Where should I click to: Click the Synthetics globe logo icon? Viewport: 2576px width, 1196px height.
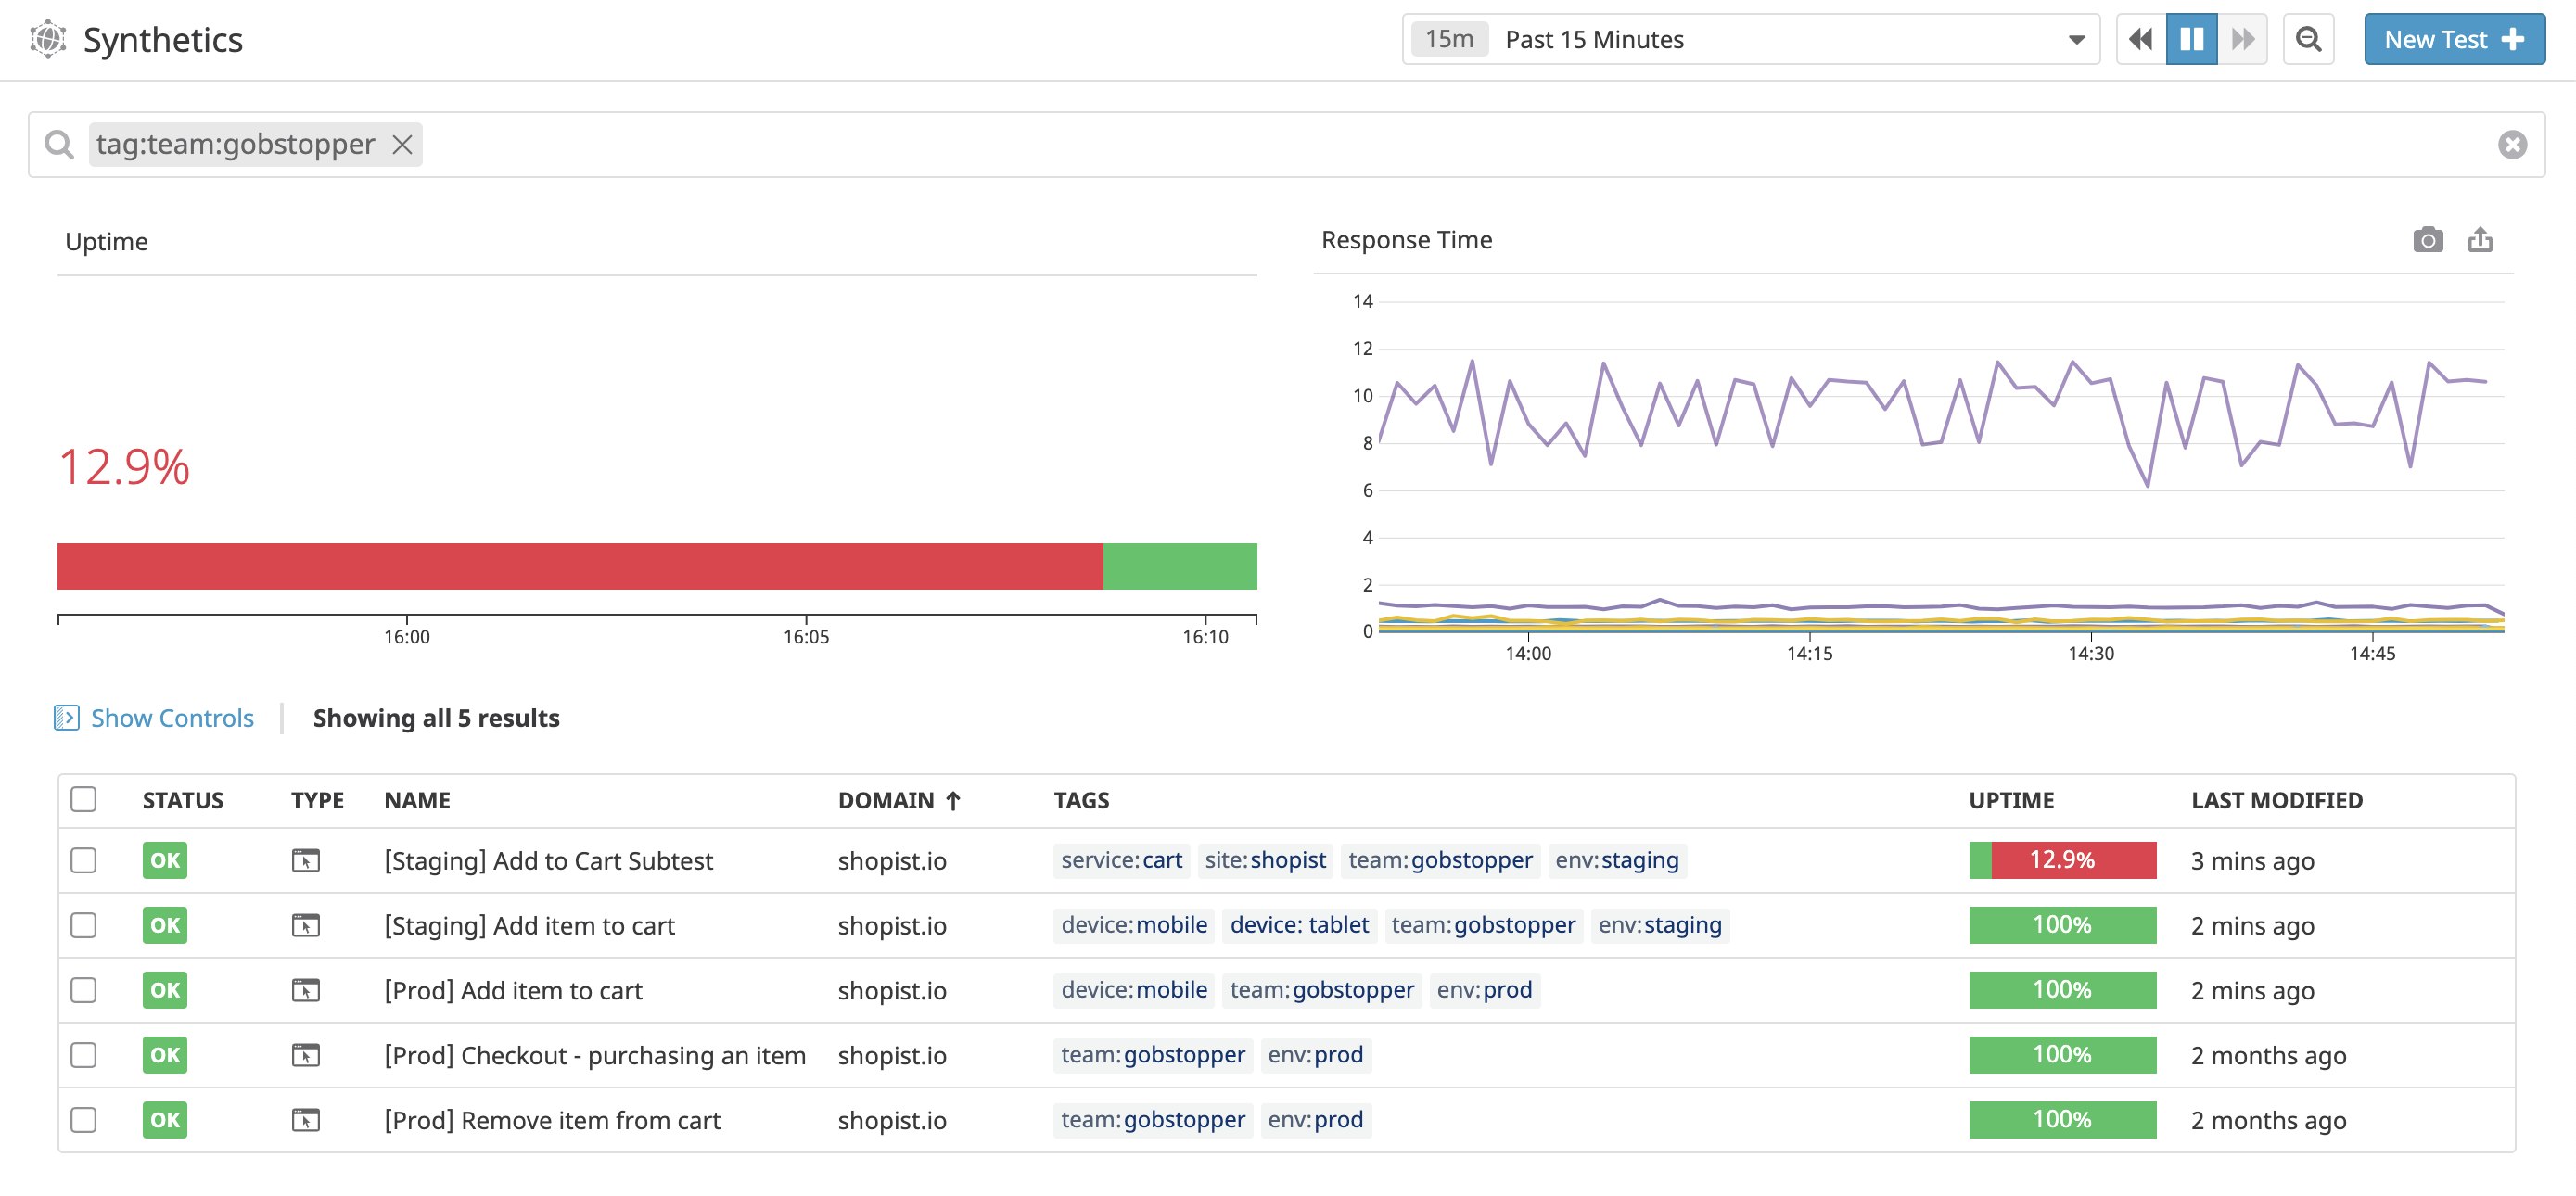tap(48, 40)
